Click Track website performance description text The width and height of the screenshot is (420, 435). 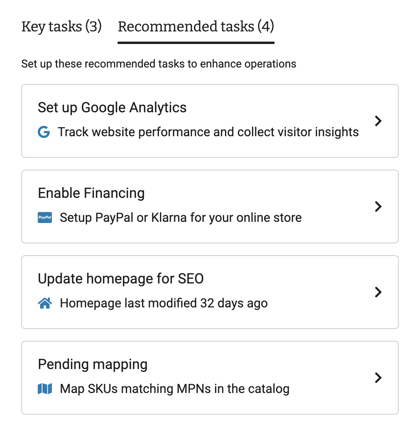click(x=208, y=132)
